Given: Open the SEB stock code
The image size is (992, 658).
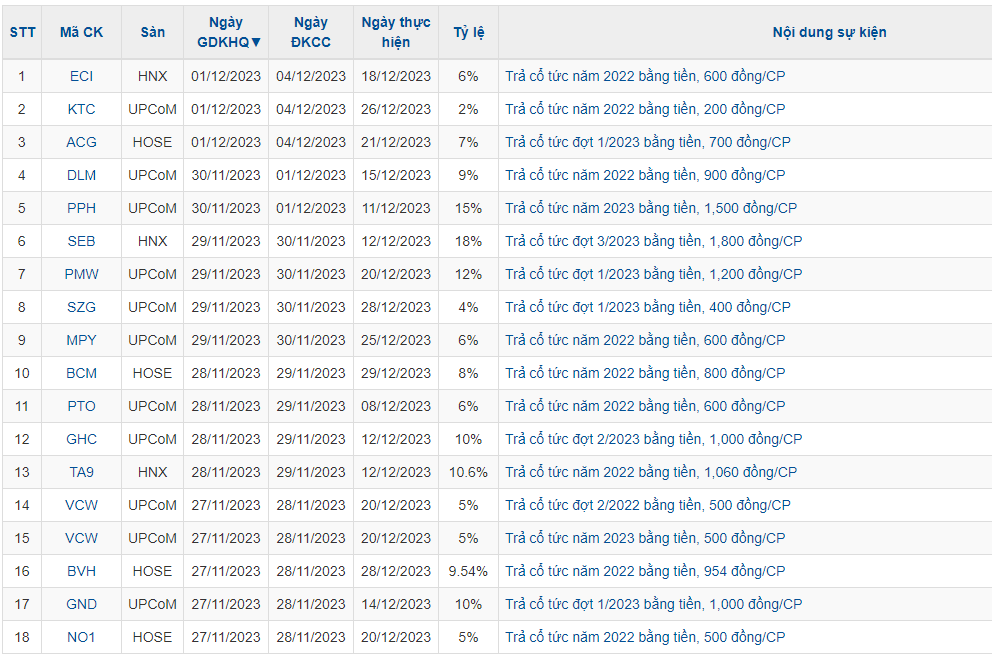Looking at the screenshot, I should [x=81, y=241].
